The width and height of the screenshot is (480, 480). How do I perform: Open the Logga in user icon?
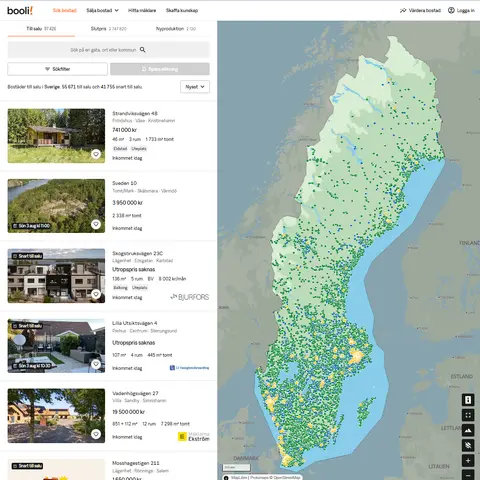click(x=451, y=10)
